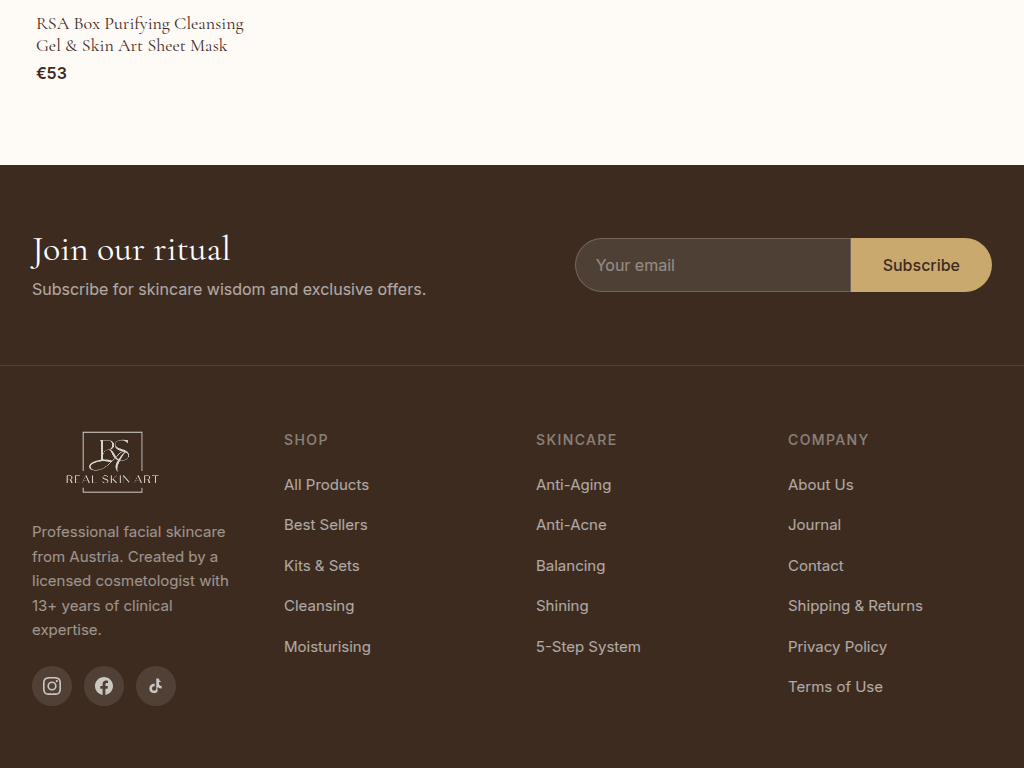Viewport: 1024px width, 768px height.
Task: Open the Moisturising category
Action: tap(327, 647)
